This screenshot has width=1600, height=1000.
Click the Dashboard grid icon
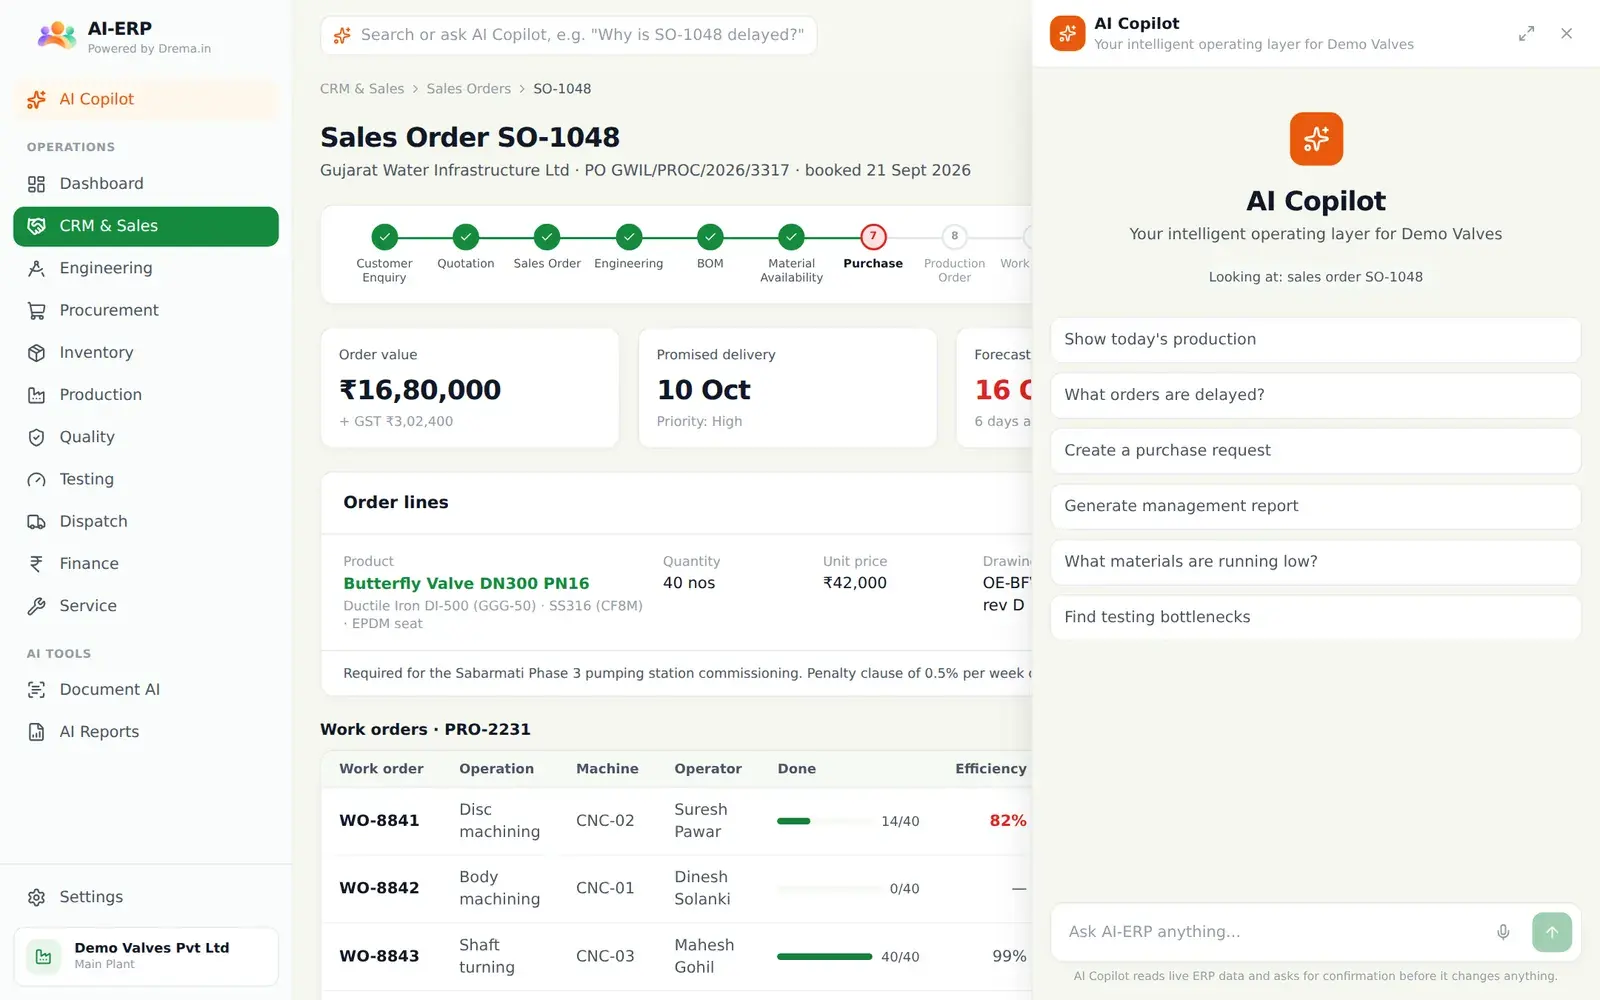(x=37, y=184)
